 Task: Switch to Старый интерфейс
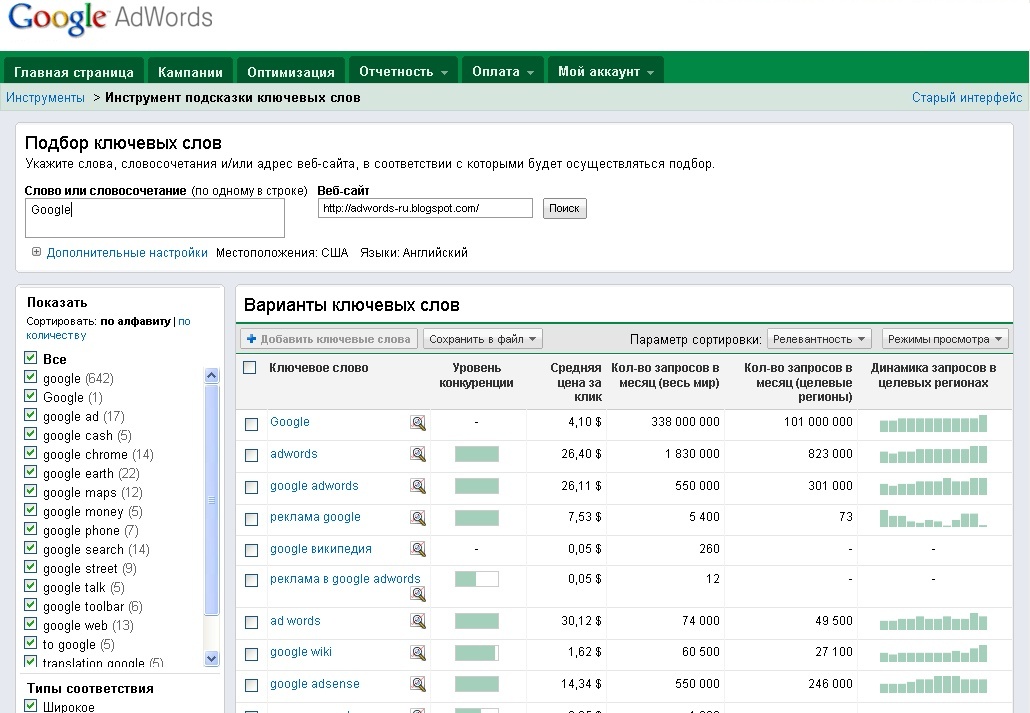click(x=967, y=98)
